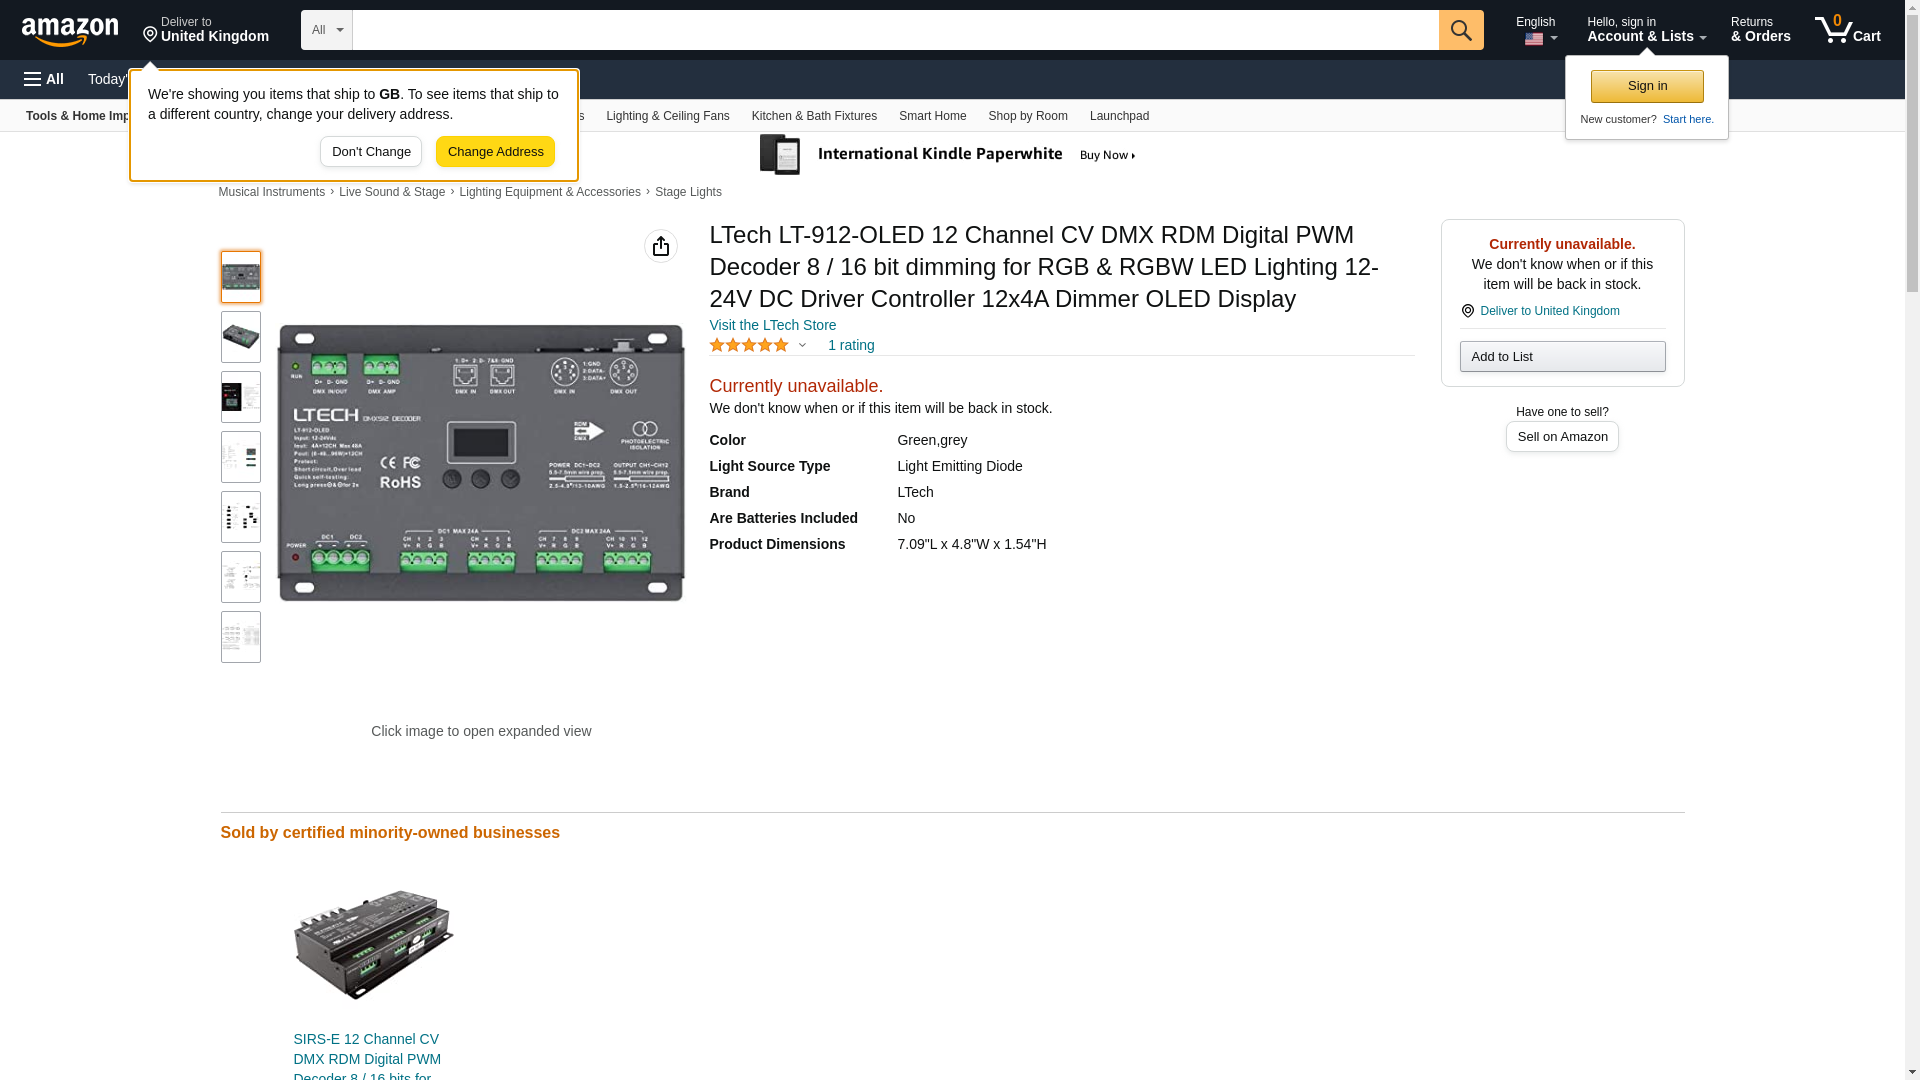
Task: Click in the search input field
Action: (895, 30)
